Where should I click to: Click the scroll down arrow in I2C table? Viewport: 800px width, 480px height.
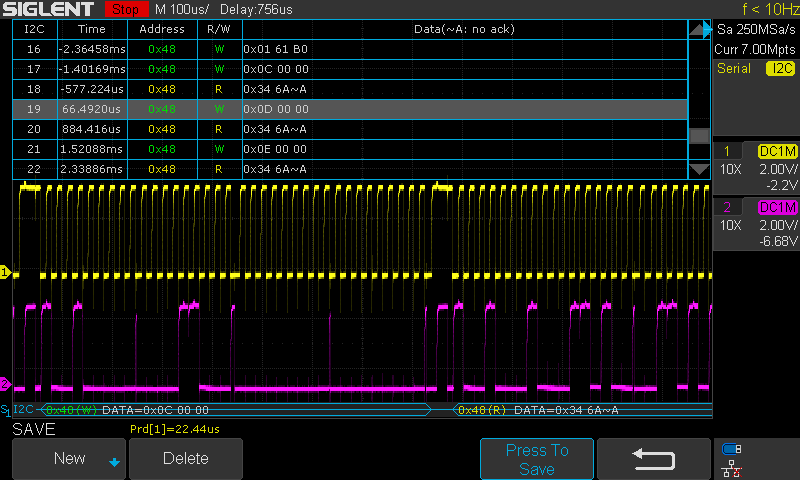[x=698, y=169]
